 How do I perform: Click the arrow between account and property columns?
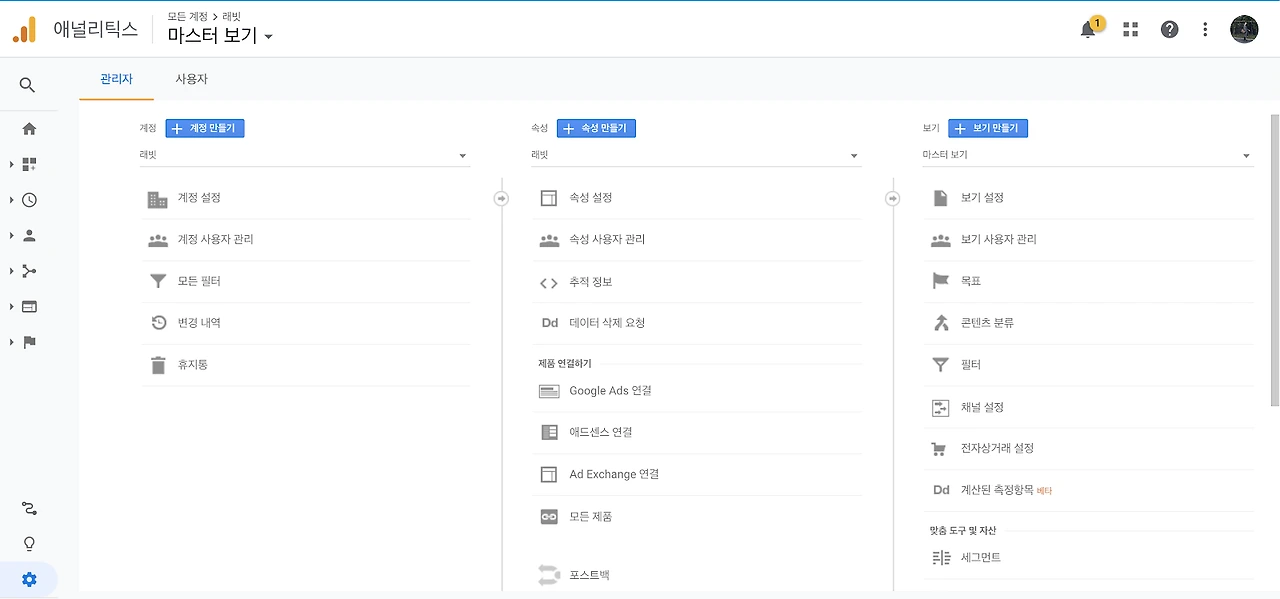tap(501, 199)
